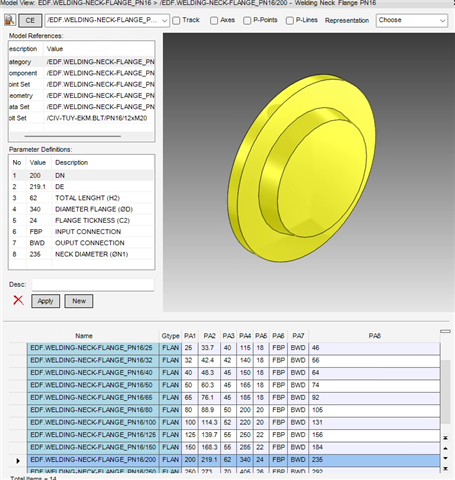Viewport: 455px width, 480px height.
Task: Click the PA1 column header
Action: coord(190,336)
